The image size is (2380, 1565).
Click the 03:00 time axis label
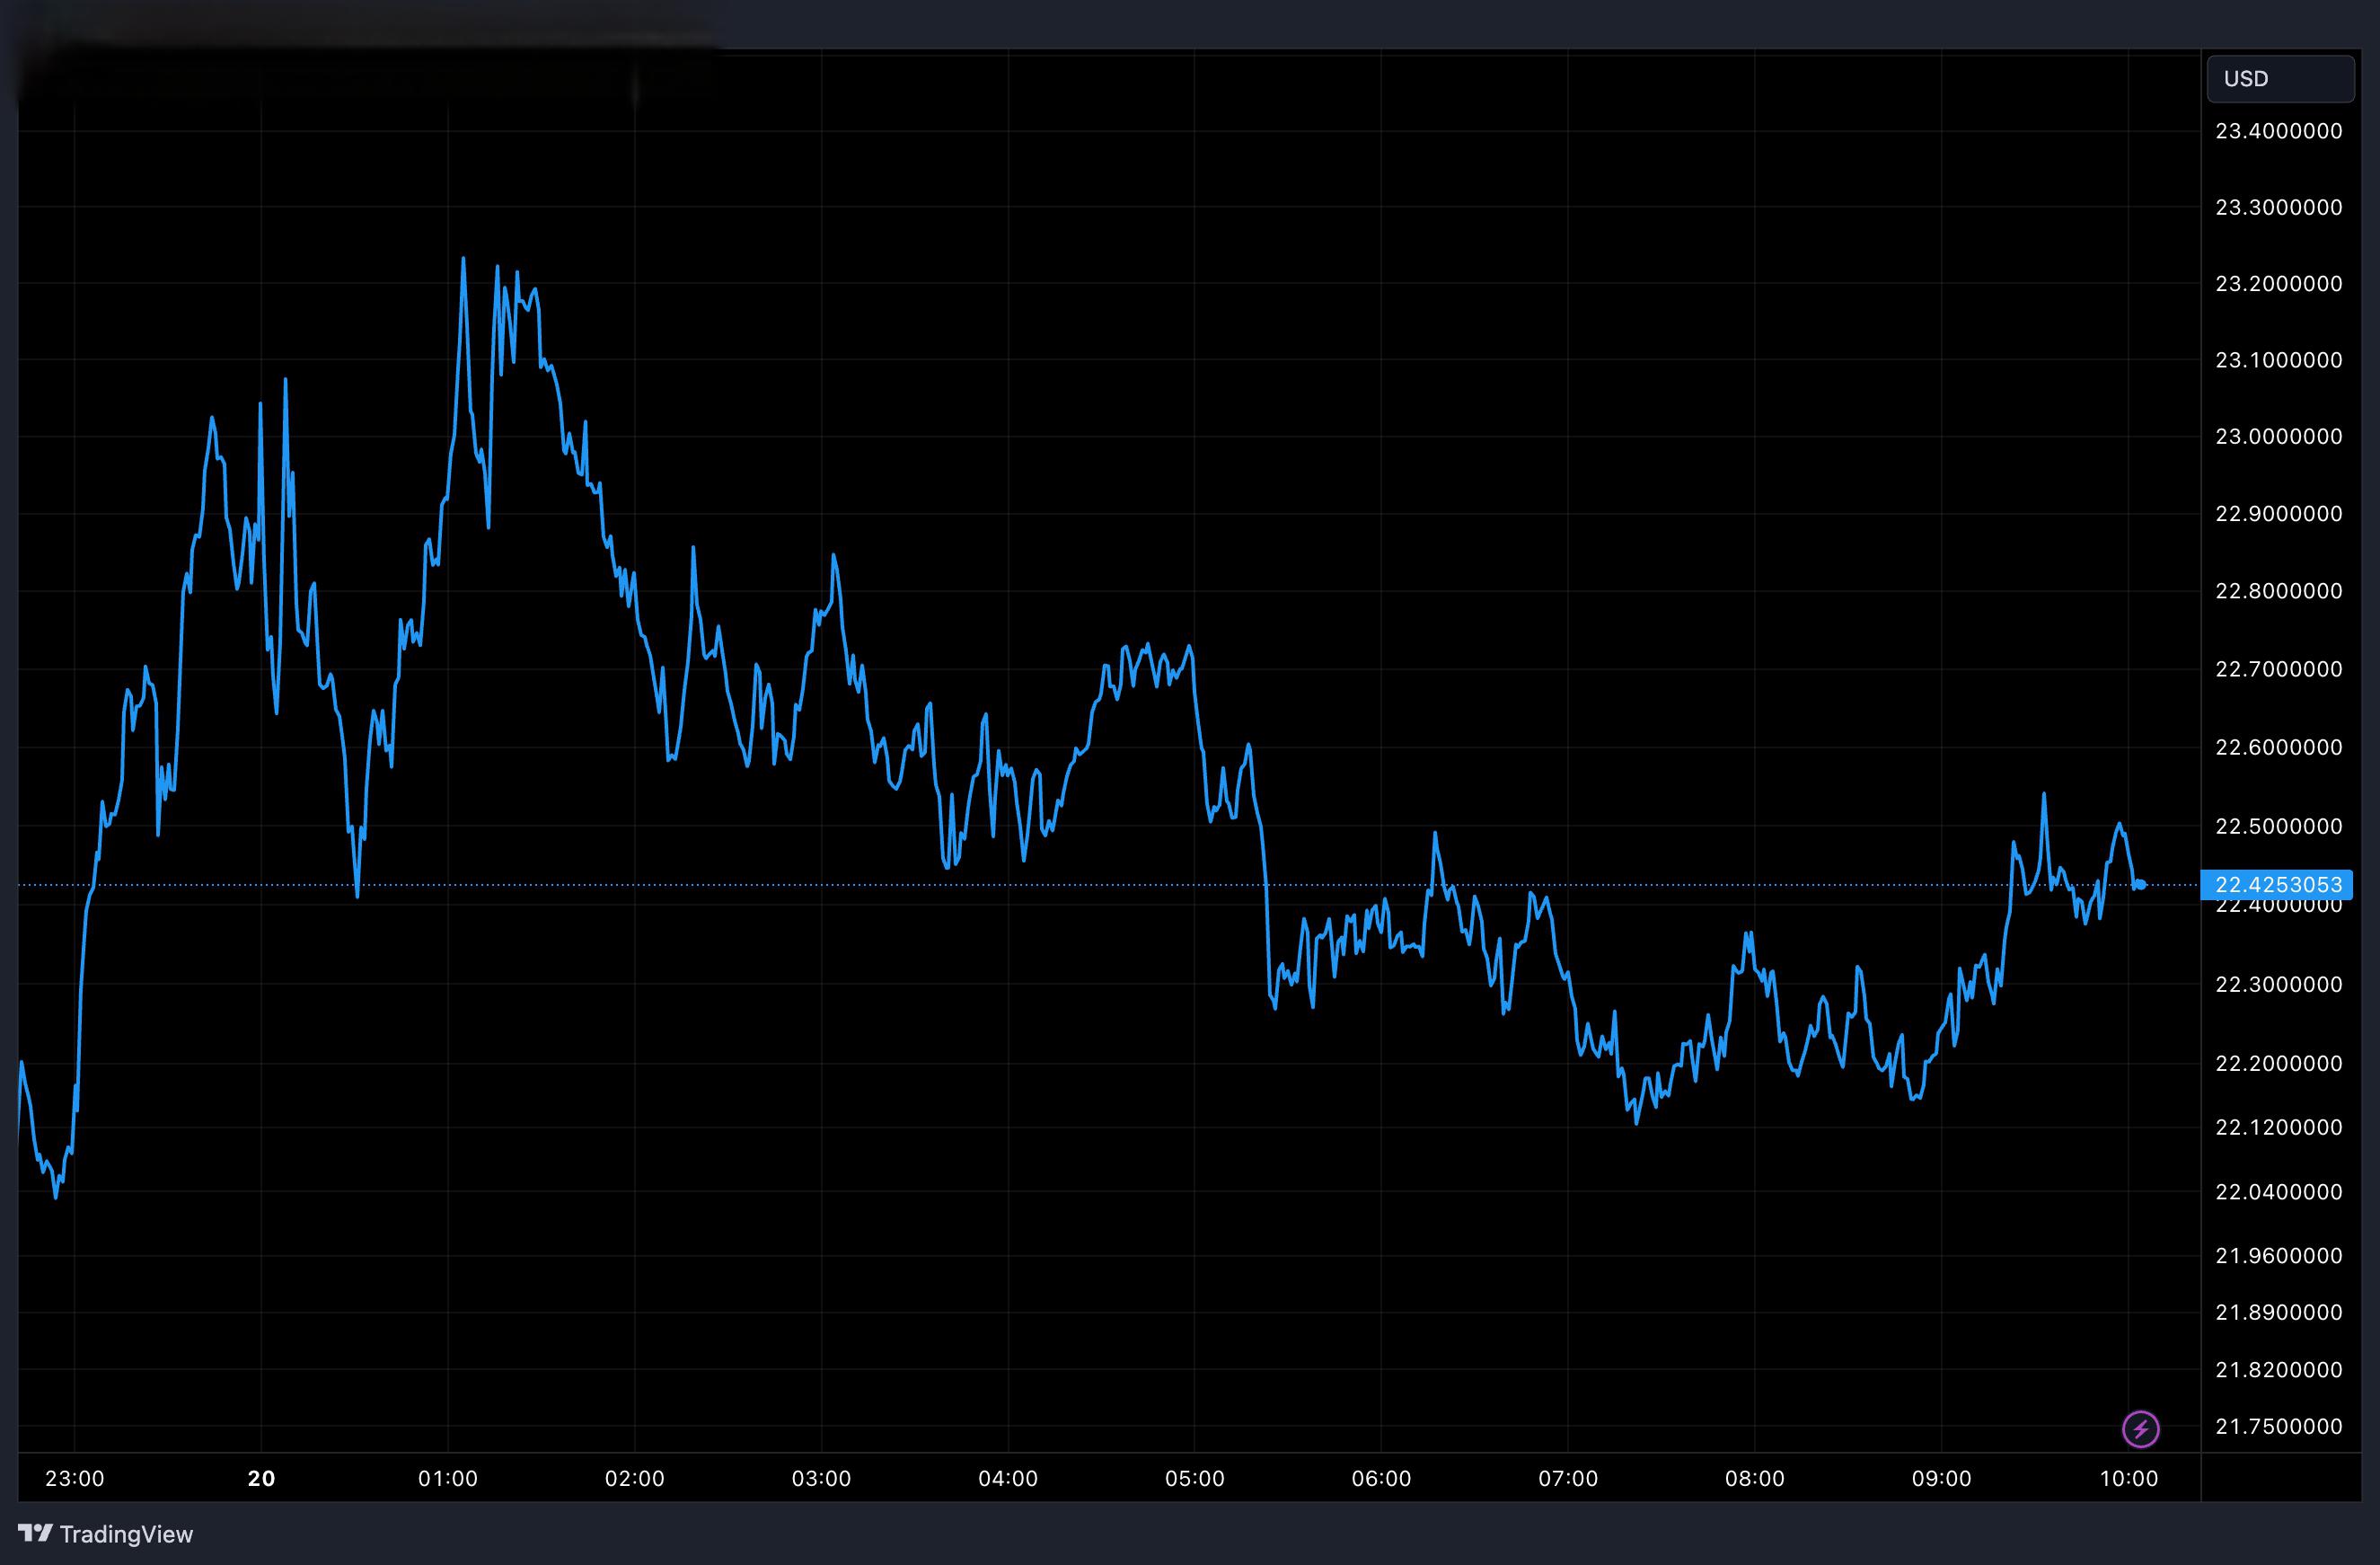[821, 1478]
